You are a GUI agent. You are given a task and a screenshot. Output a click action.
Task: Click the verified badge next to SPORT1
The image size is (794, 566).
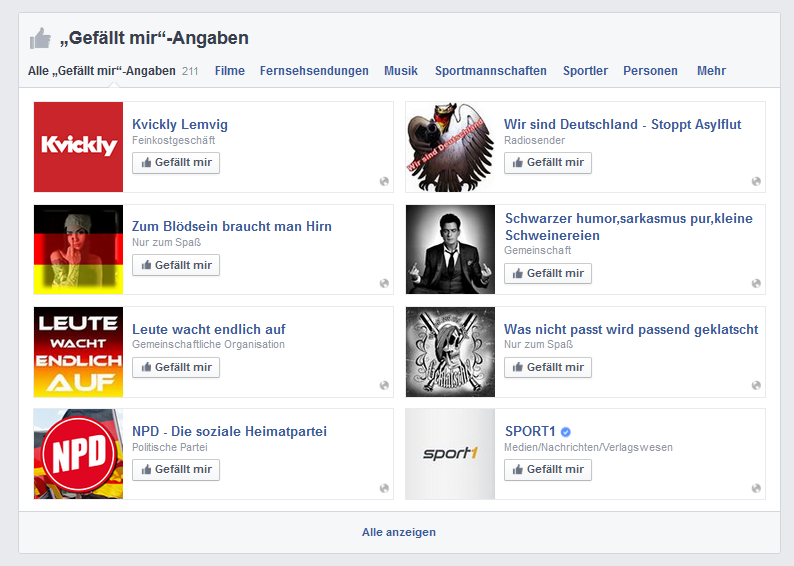pyautogui.click(x=566, y=432)
